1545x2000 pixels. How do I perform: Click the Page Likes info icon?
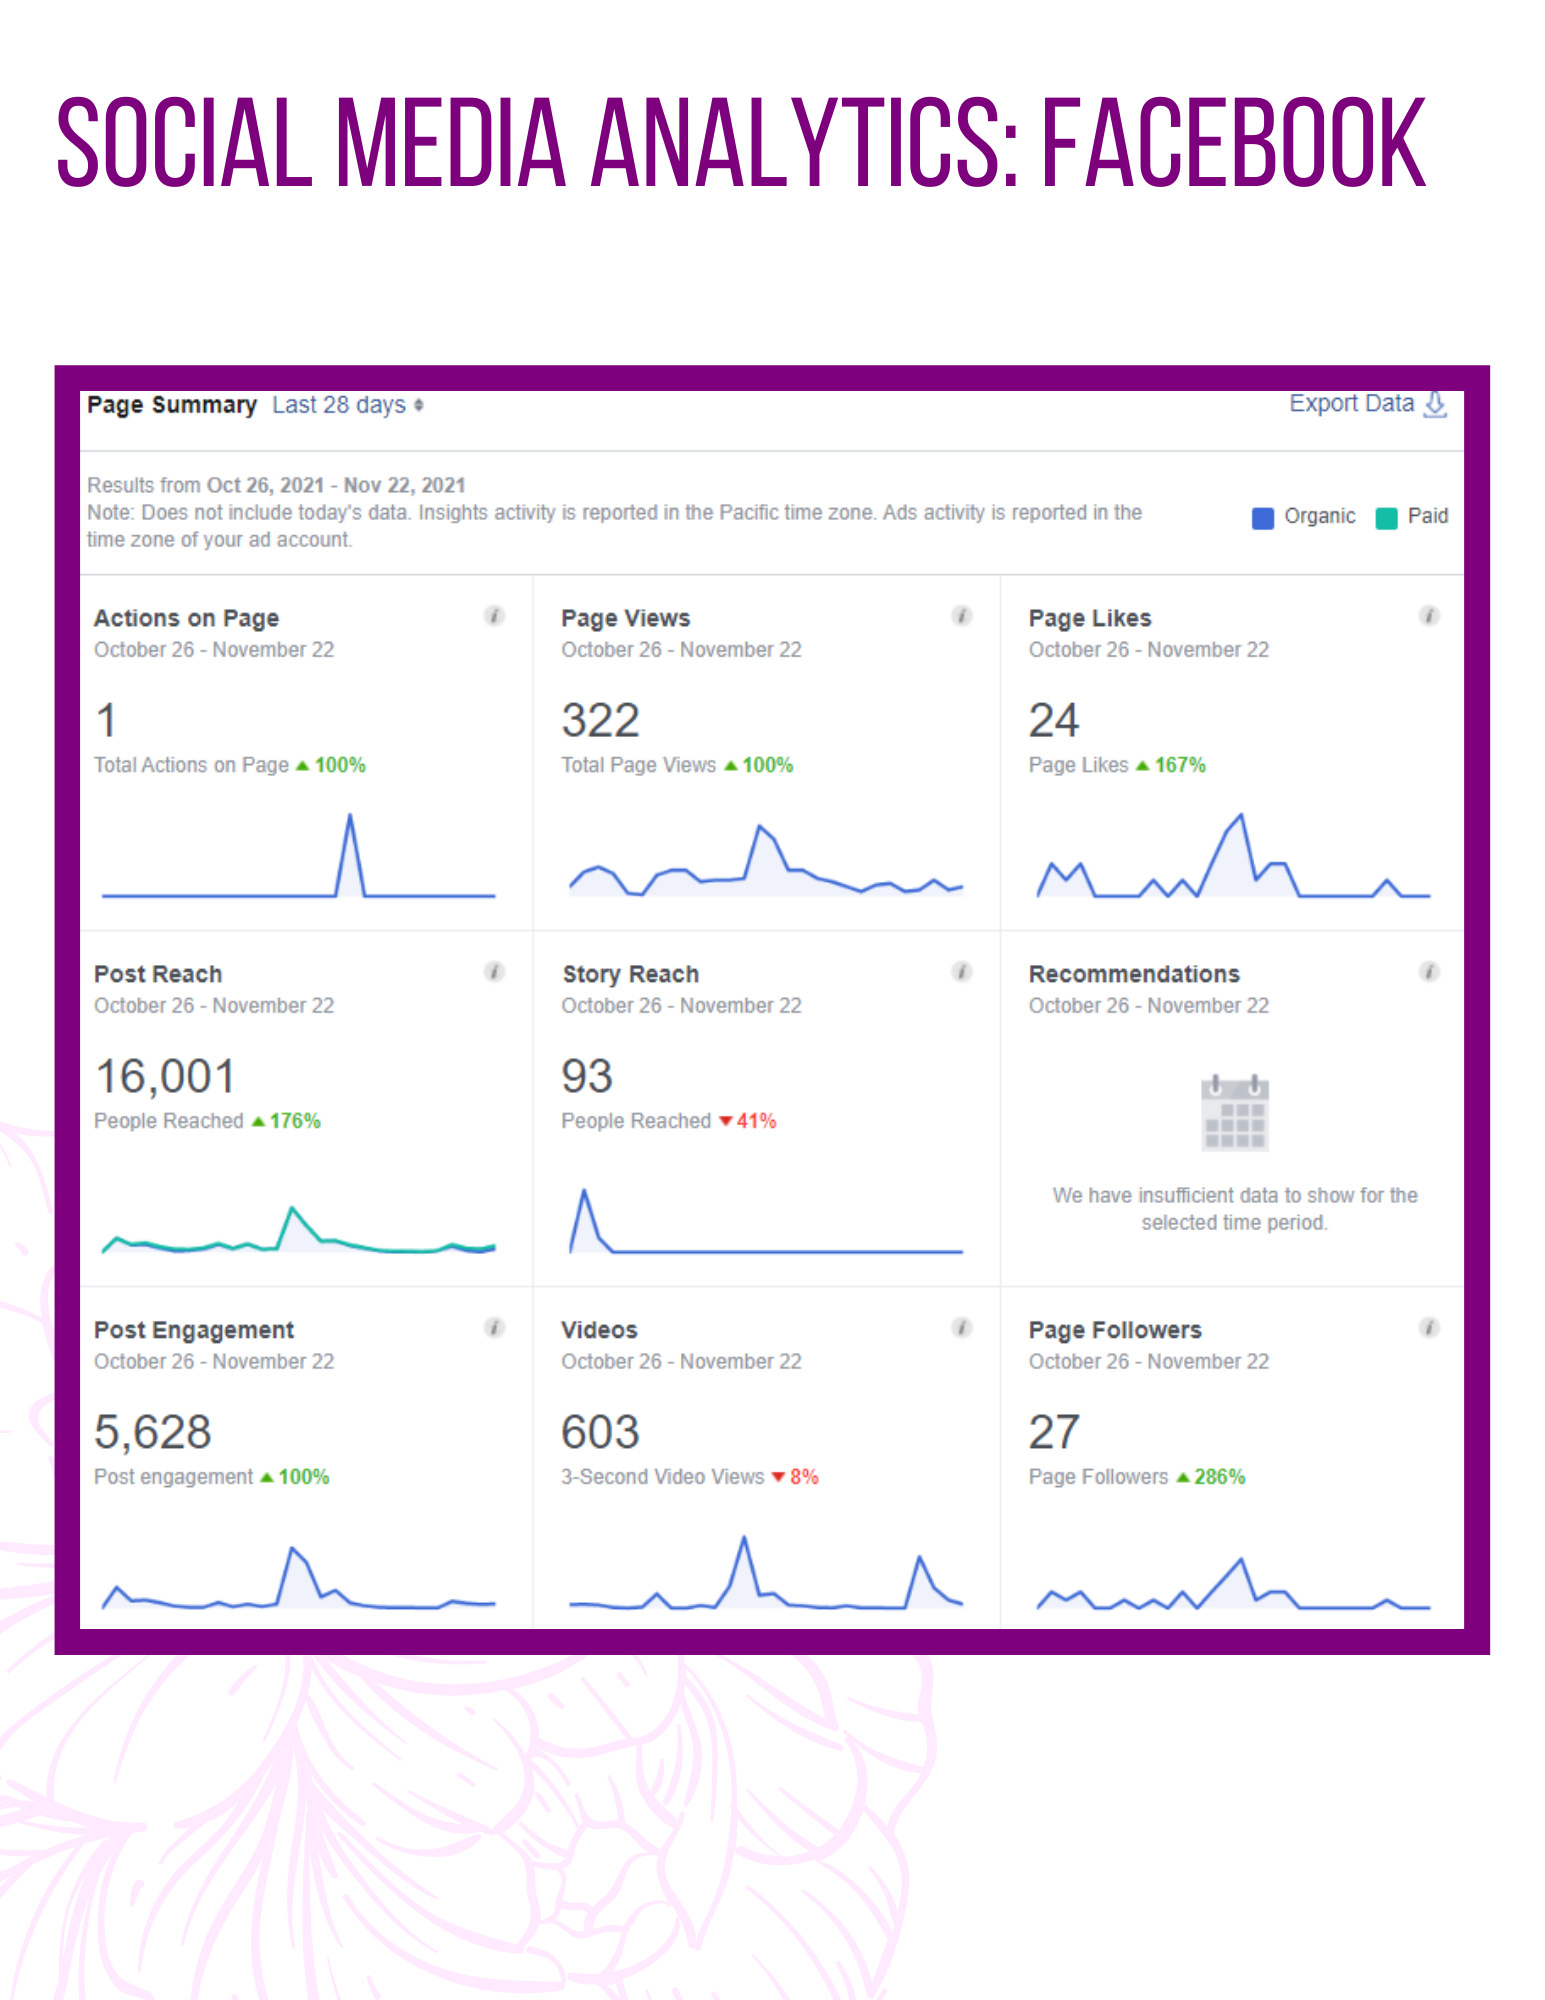point(1430,616)
